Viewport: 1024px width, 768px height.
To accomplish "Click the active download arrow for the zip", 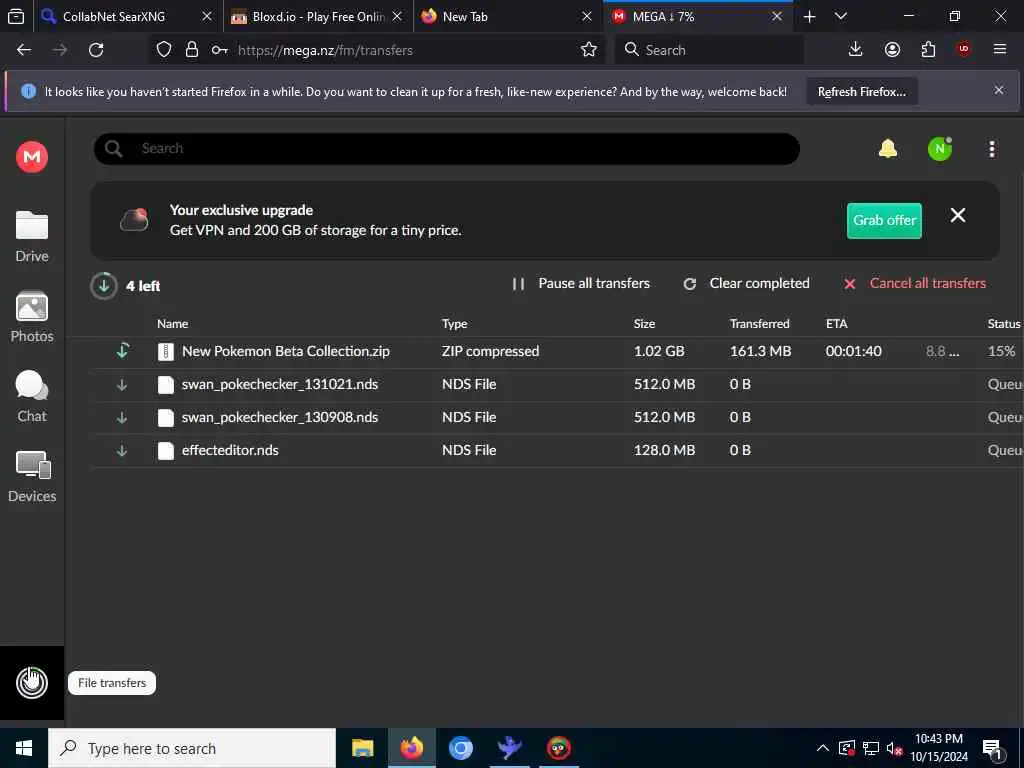I will coord(122,351).
